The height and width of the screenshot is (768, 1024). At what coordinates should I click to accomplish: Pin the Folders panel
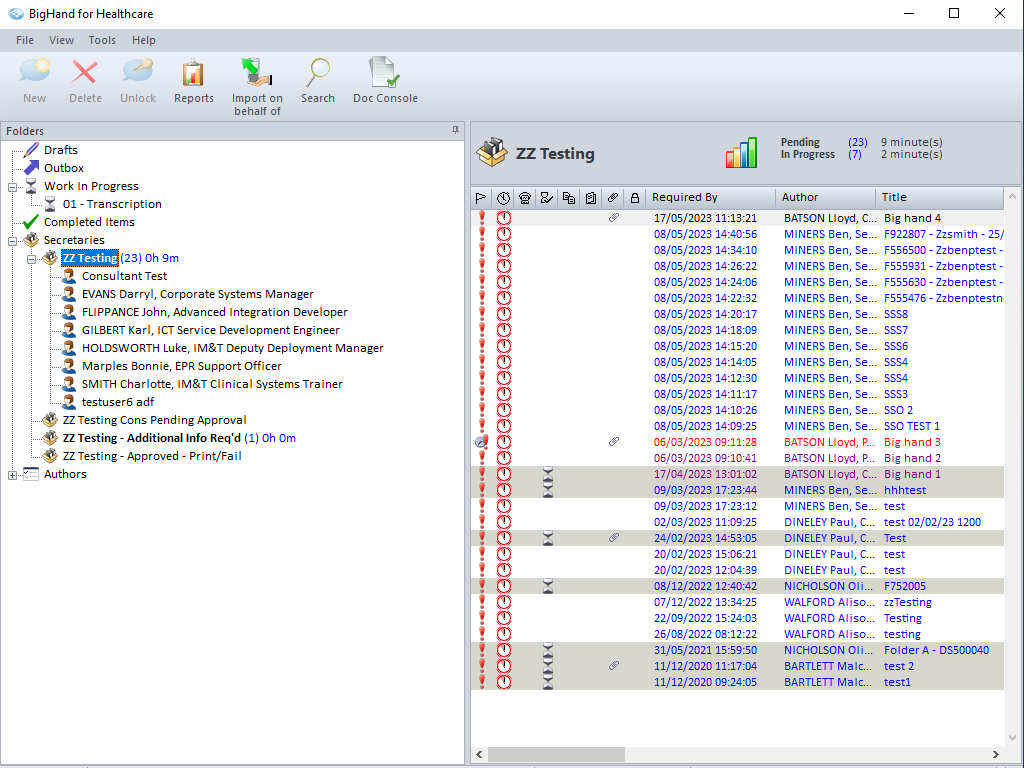455,131
